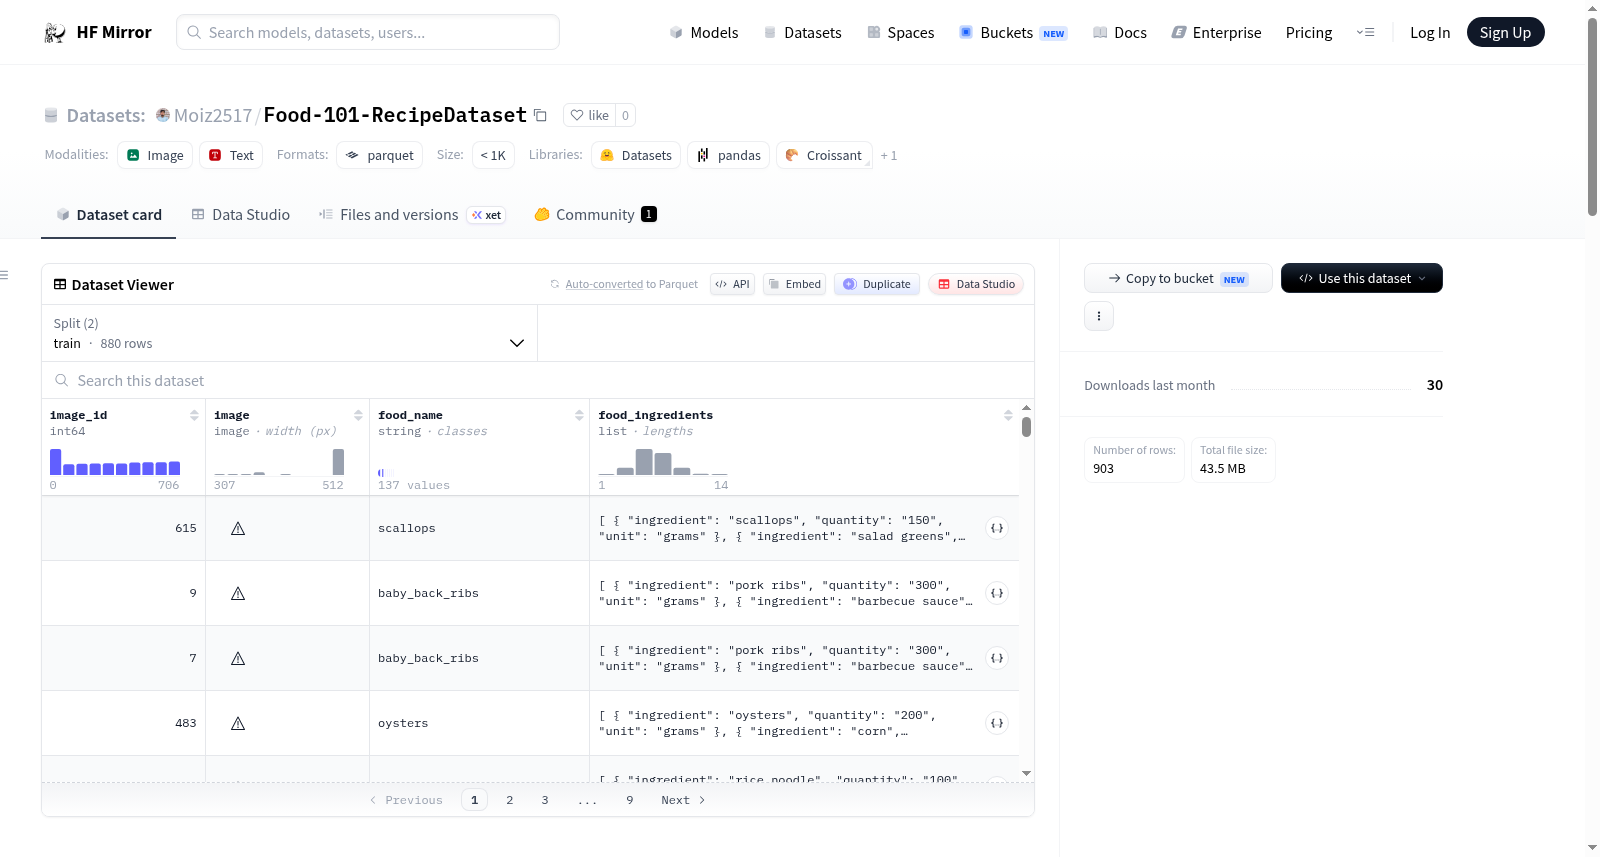Click the image_id histogram bars

pos(115,462)
